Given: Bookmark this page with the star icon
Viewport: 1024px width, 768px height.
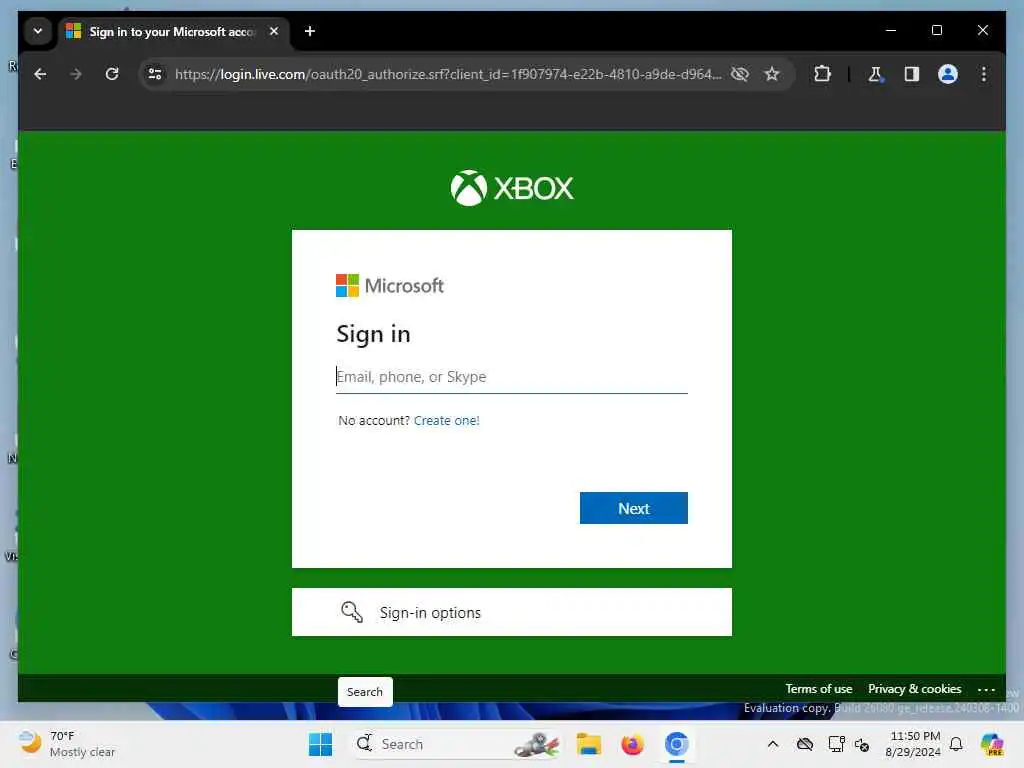Looking at the screenshot, I should [772, 74].
